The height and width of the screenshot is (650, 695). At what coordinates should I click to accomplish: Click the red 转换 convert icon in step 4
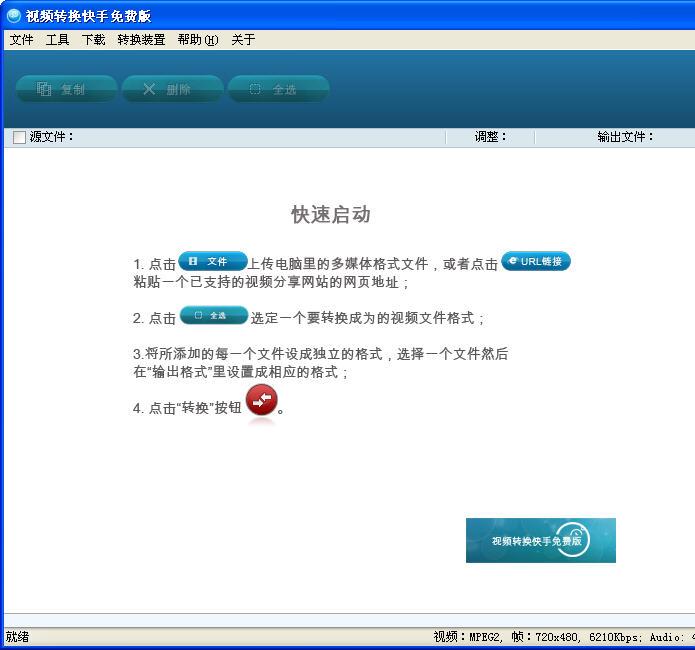click(x=261, y=402)
